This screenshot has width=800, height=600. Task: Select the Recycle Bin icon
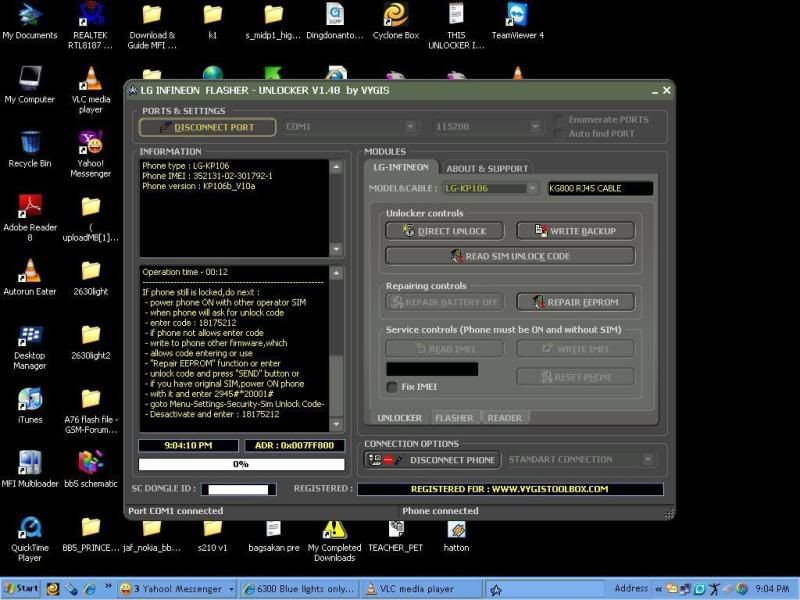[30, 149]
